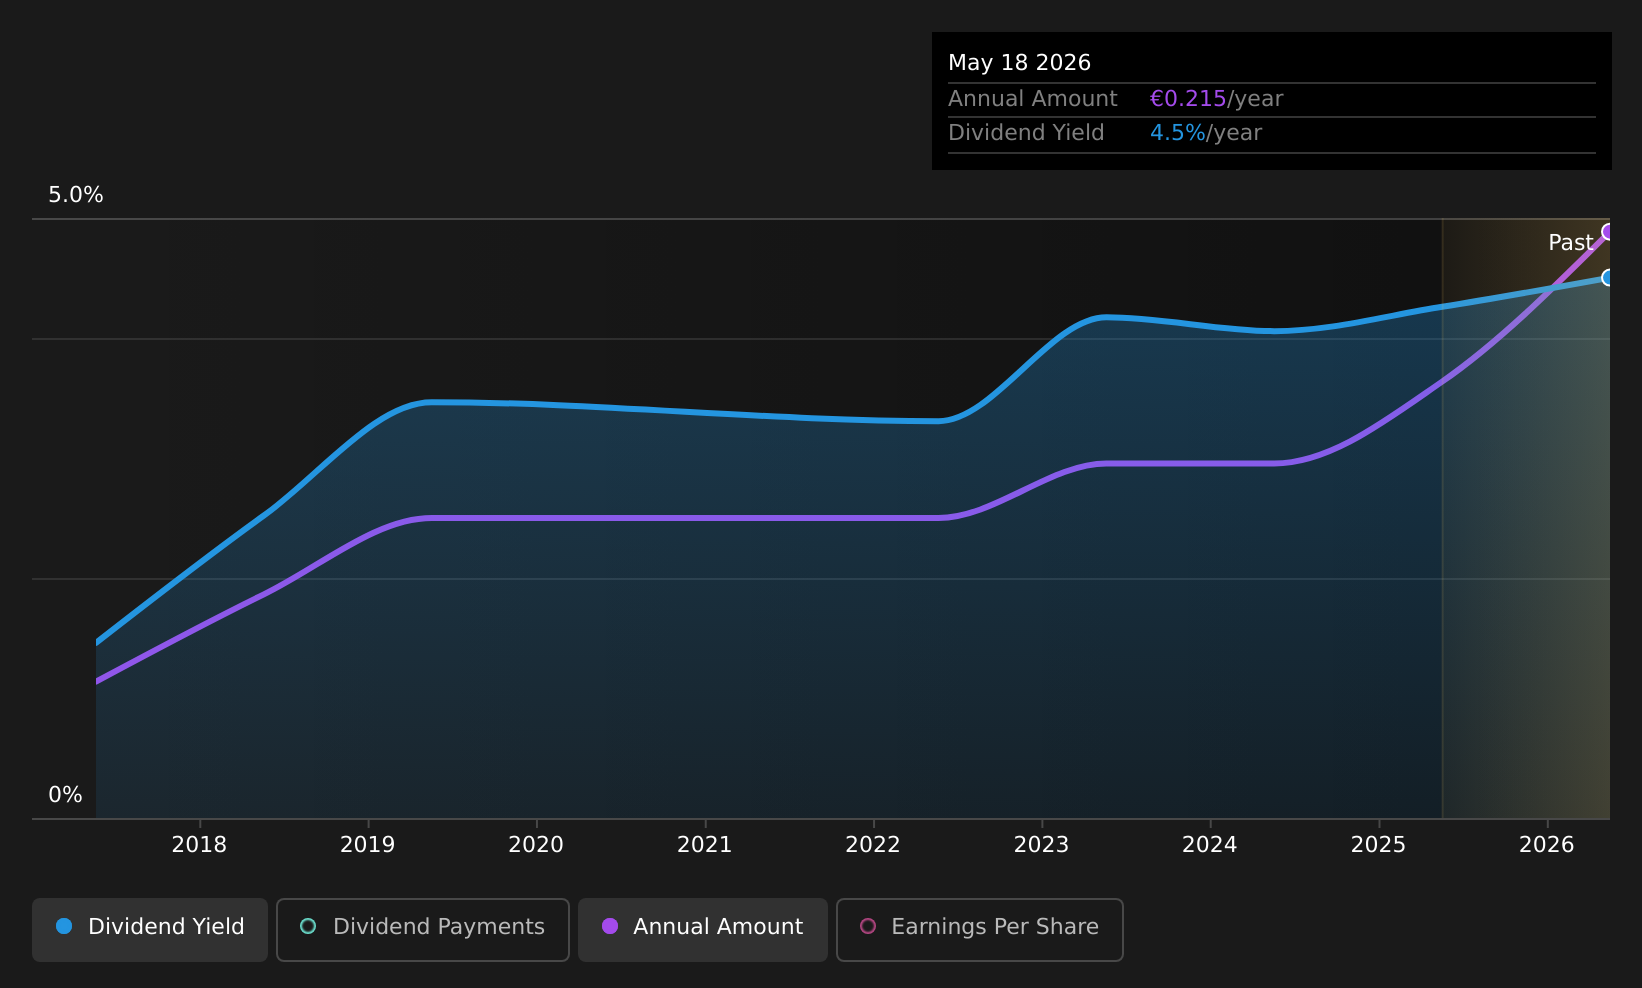Click the €0.215/year tooltip value
The height and width of the screenshot is (988, 1642).
(x=1216, y=99)
